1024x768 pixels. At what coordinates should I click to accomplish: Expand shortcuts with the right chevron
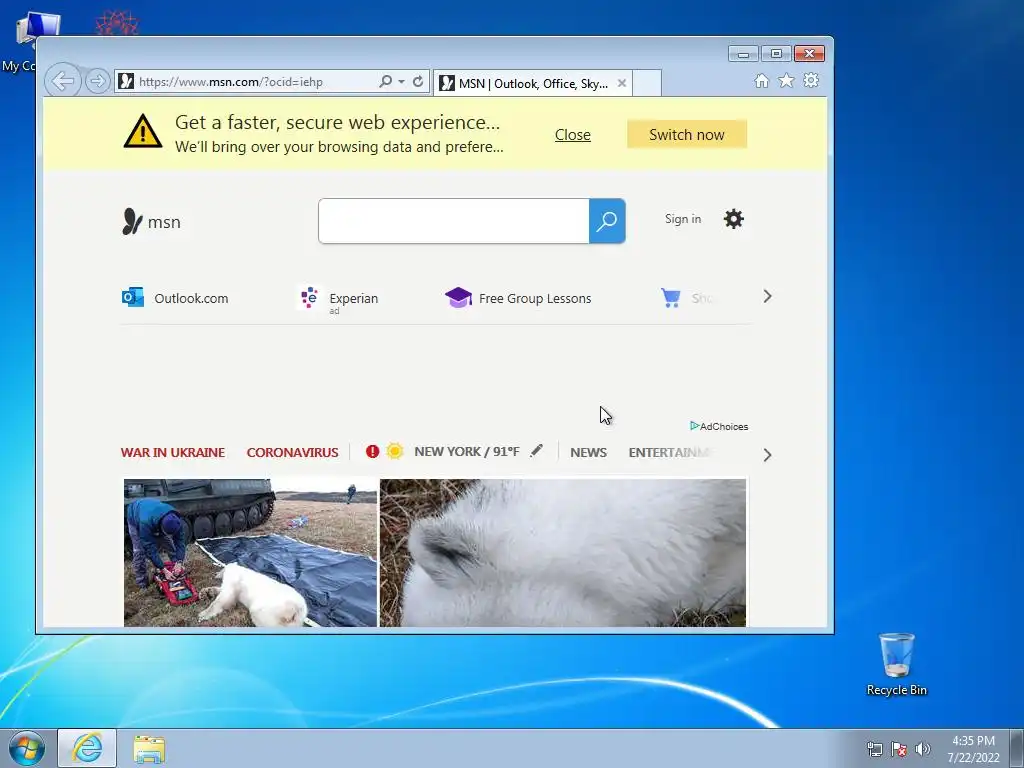[x=767, y=296]
